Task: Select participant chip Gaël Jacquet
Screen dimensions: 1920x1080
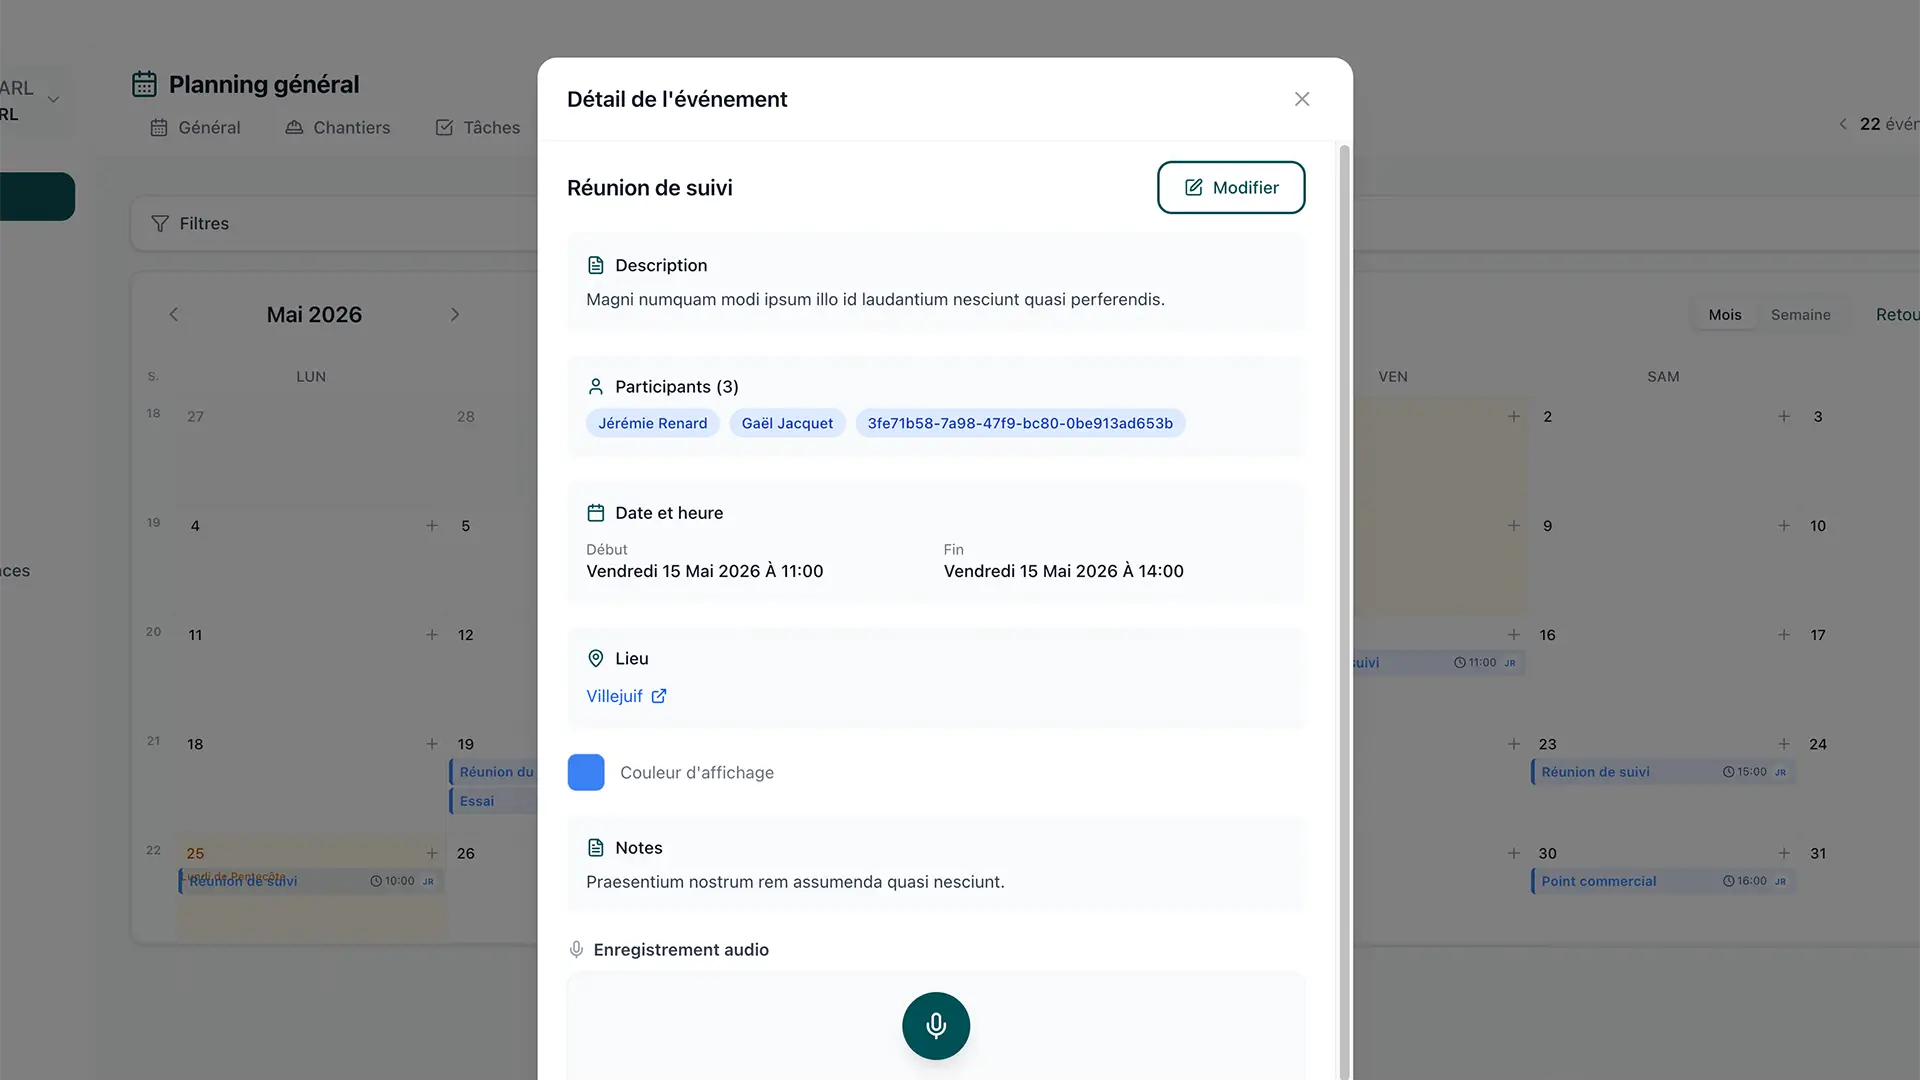Action: pos(787,423)
